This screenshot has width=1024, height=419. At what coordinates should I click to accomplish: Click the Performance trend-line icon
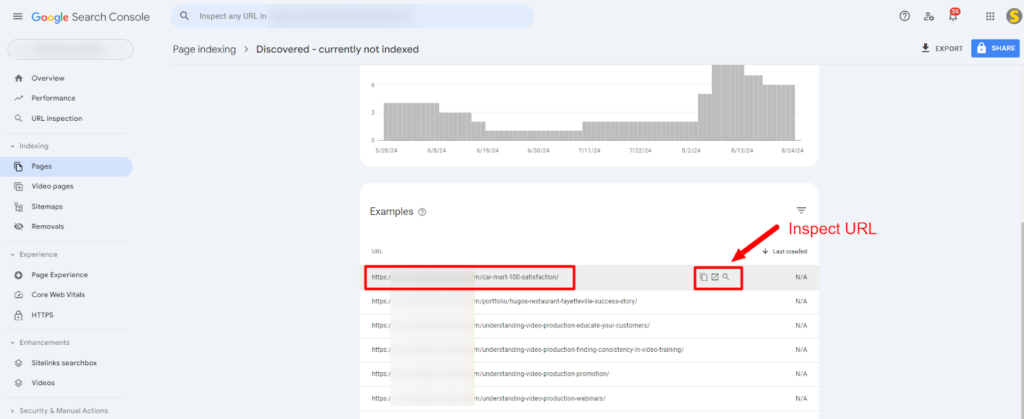coord(18,99)
